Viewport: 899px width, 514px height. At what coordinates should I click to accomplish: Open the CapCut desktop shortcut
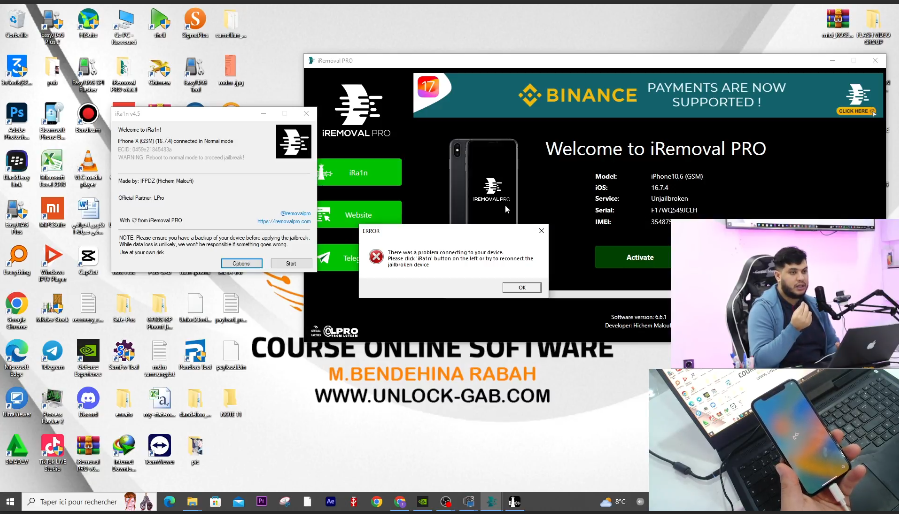point(88,260)
